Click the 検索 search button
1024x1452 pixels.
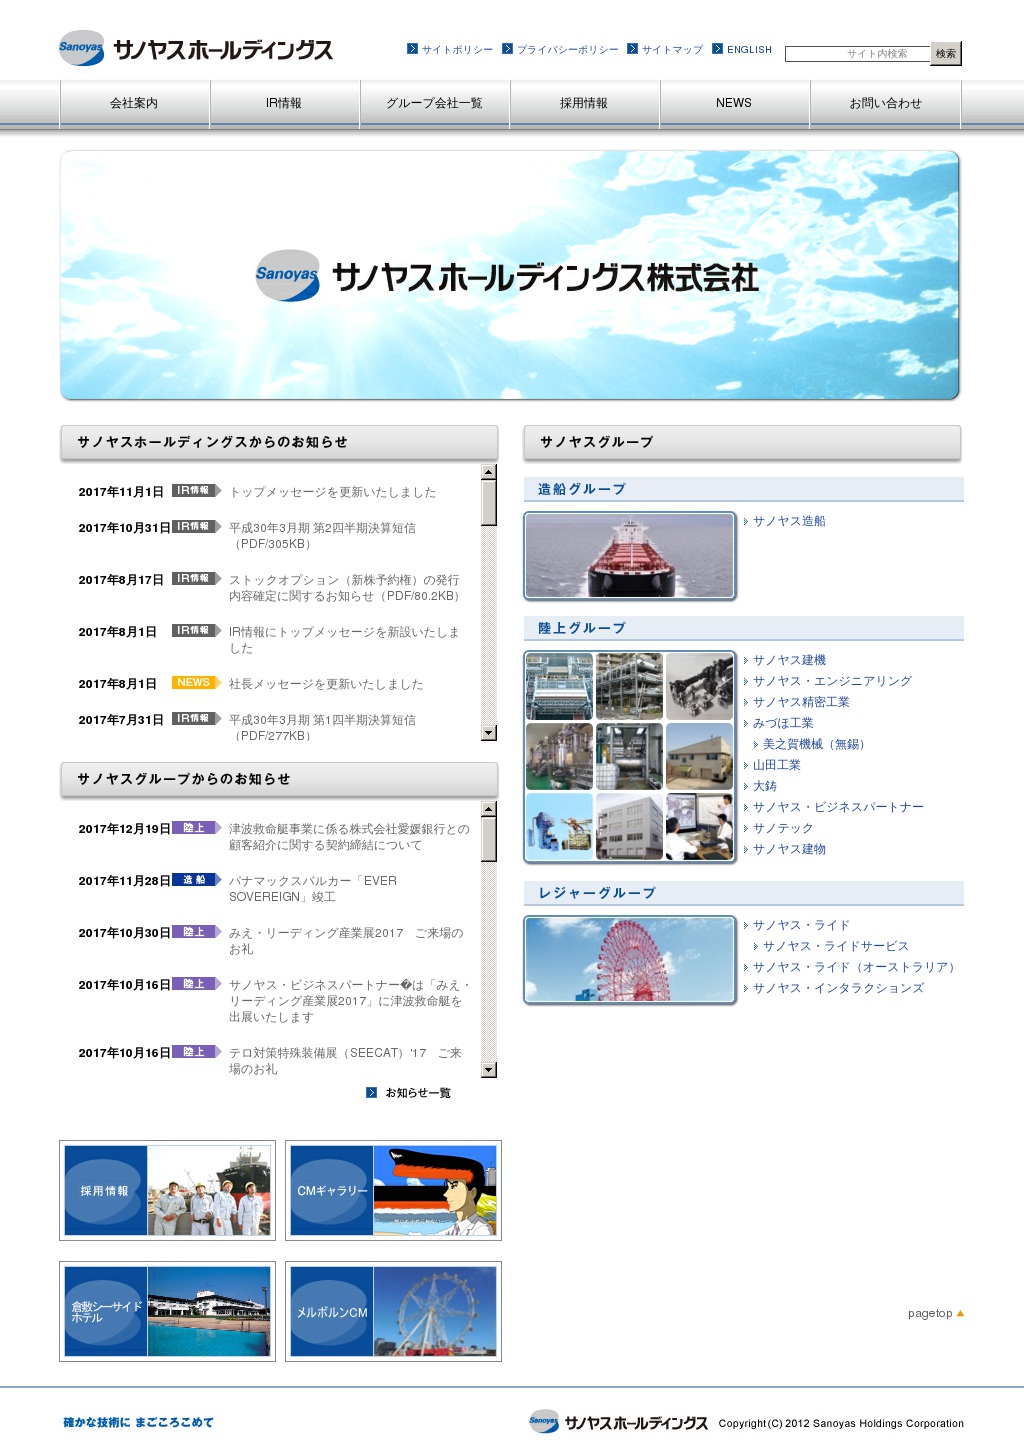coord(946,53)
